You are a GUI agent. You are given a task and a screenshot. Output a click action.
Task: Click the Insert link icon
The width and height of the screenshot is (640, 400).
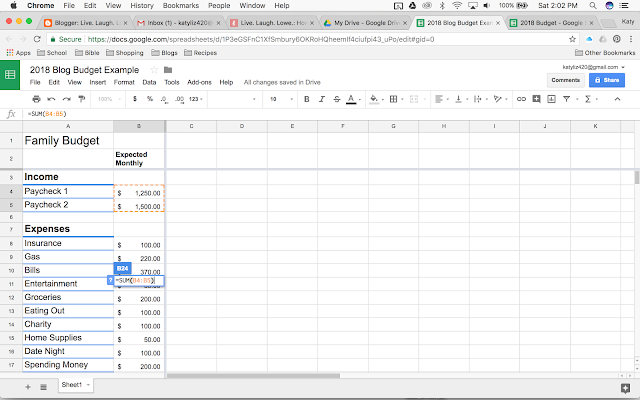pyautogui.click(x=521, y=99)
